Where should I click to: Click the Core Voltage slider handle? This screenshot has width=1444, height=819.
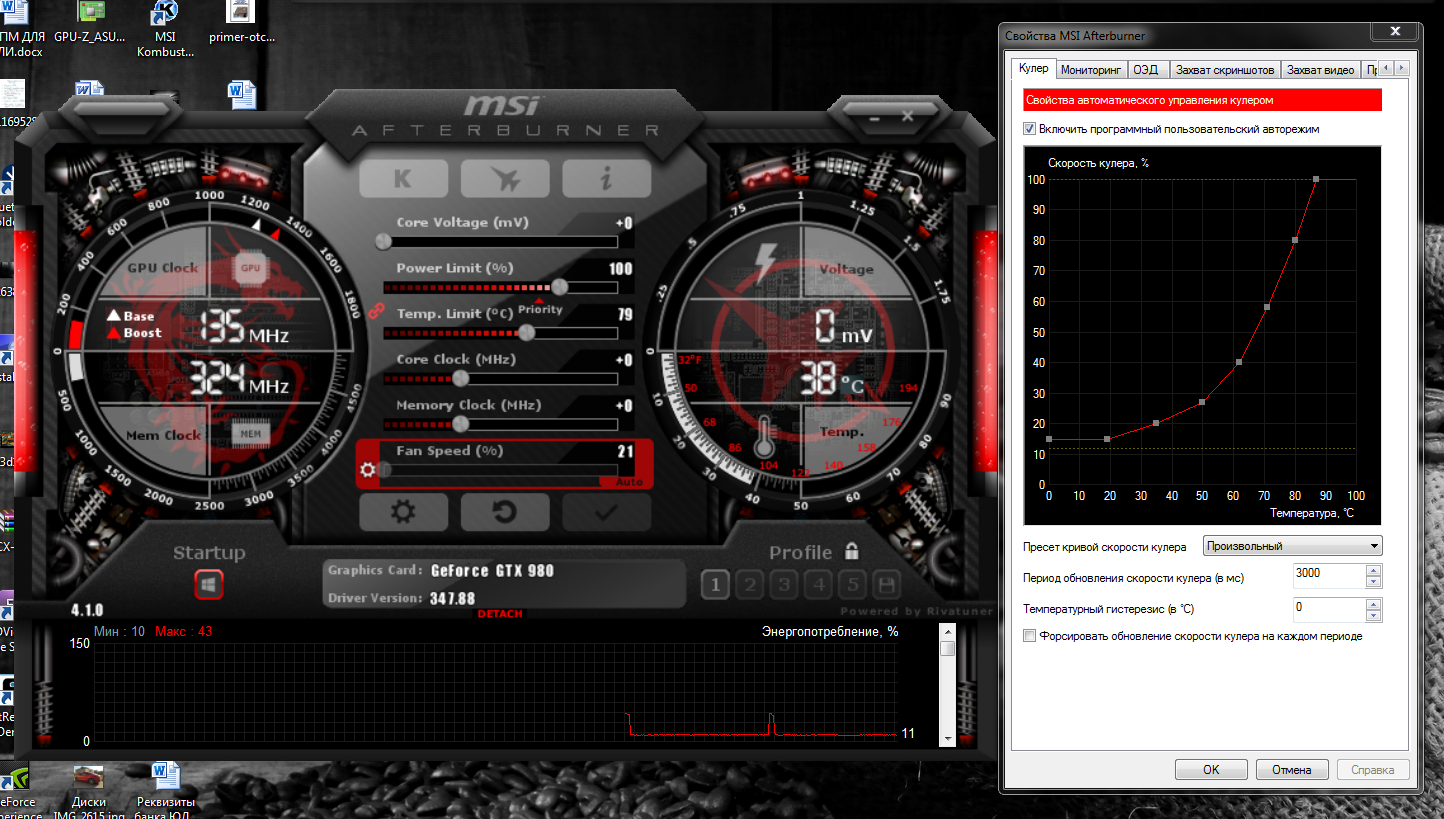pyautogui.click(x=383, y=241)
